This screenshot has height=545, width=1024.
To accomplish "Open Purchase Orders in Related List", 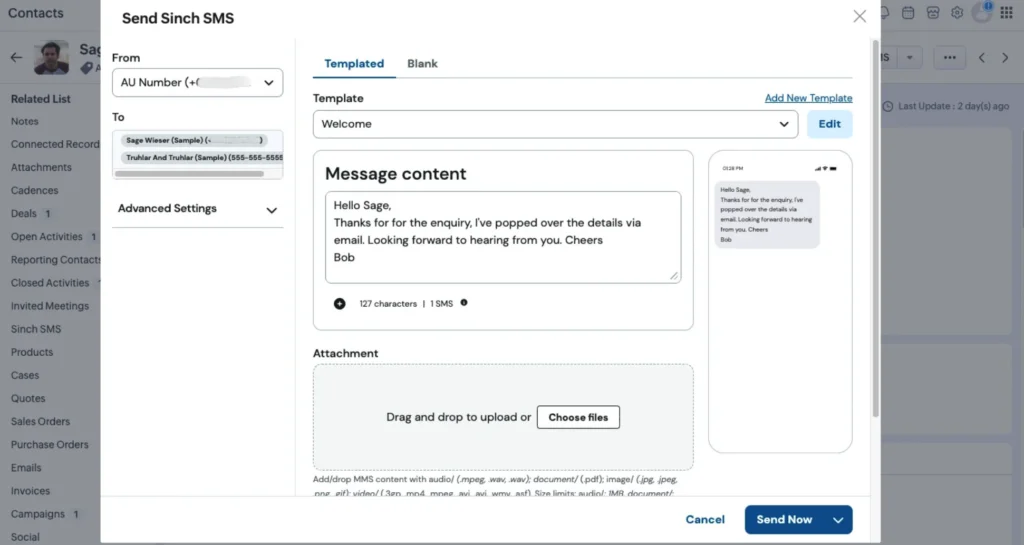I will [x=50, y=444].
